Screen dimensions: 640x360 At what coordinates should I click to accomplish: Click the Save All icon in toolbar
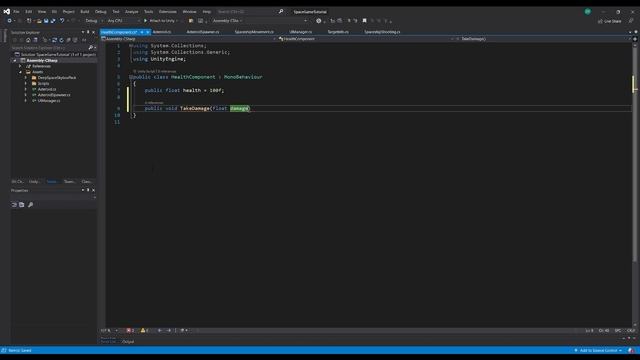click(x=53, y=20)
